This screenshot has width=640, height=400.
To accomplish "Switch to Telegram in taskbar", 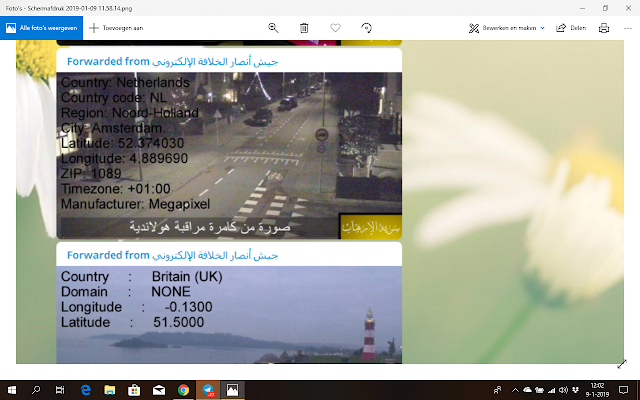I will pos(208,390).
